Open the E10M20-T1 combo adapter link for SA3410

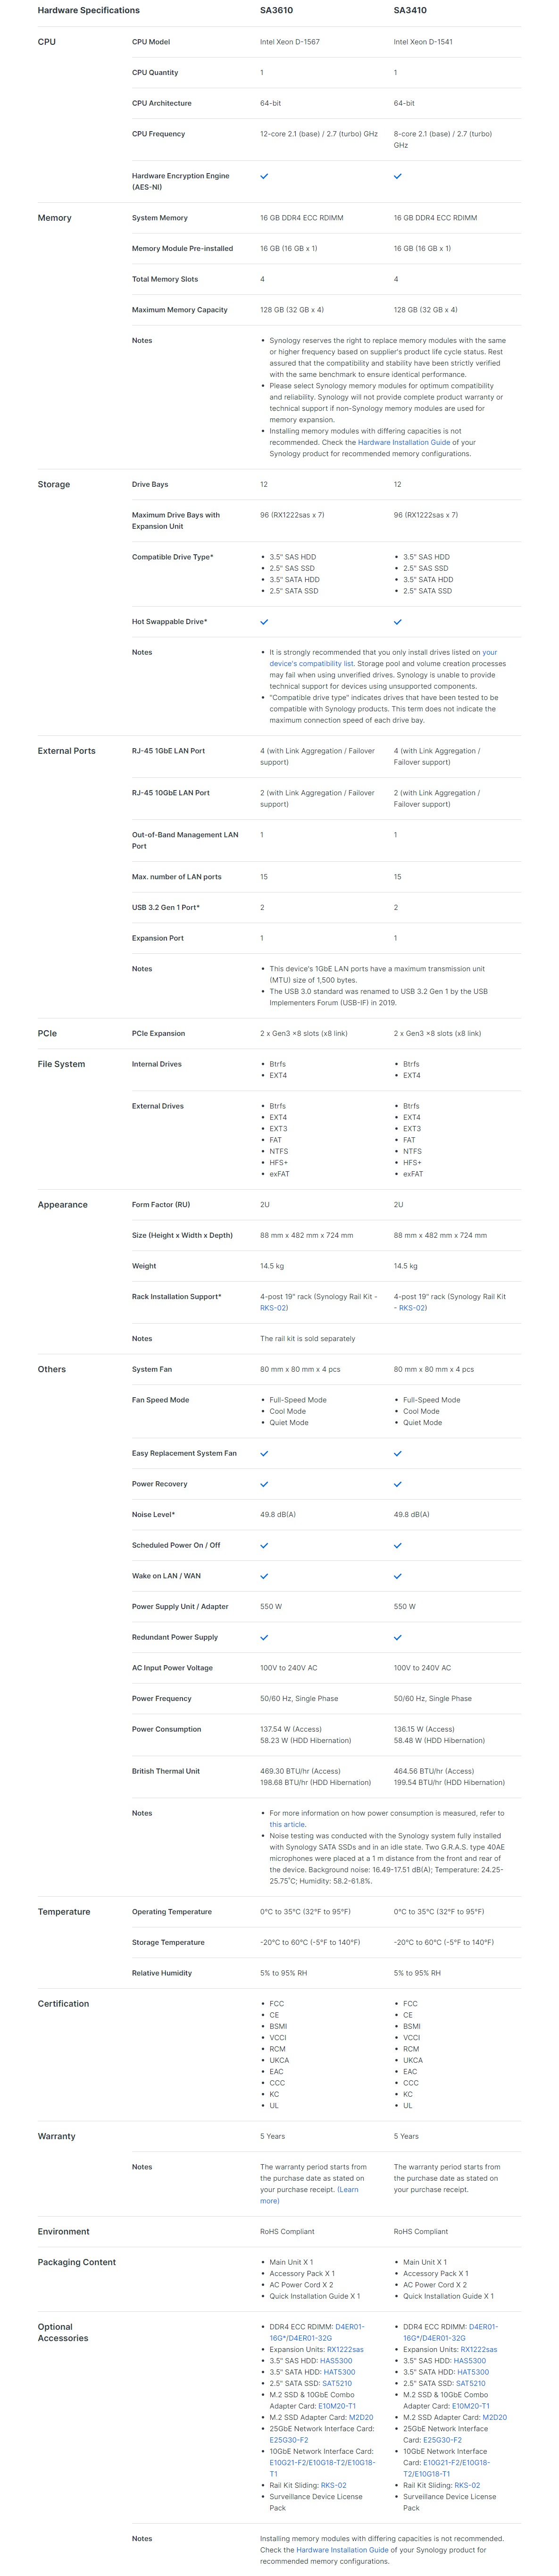[471, 2406]
